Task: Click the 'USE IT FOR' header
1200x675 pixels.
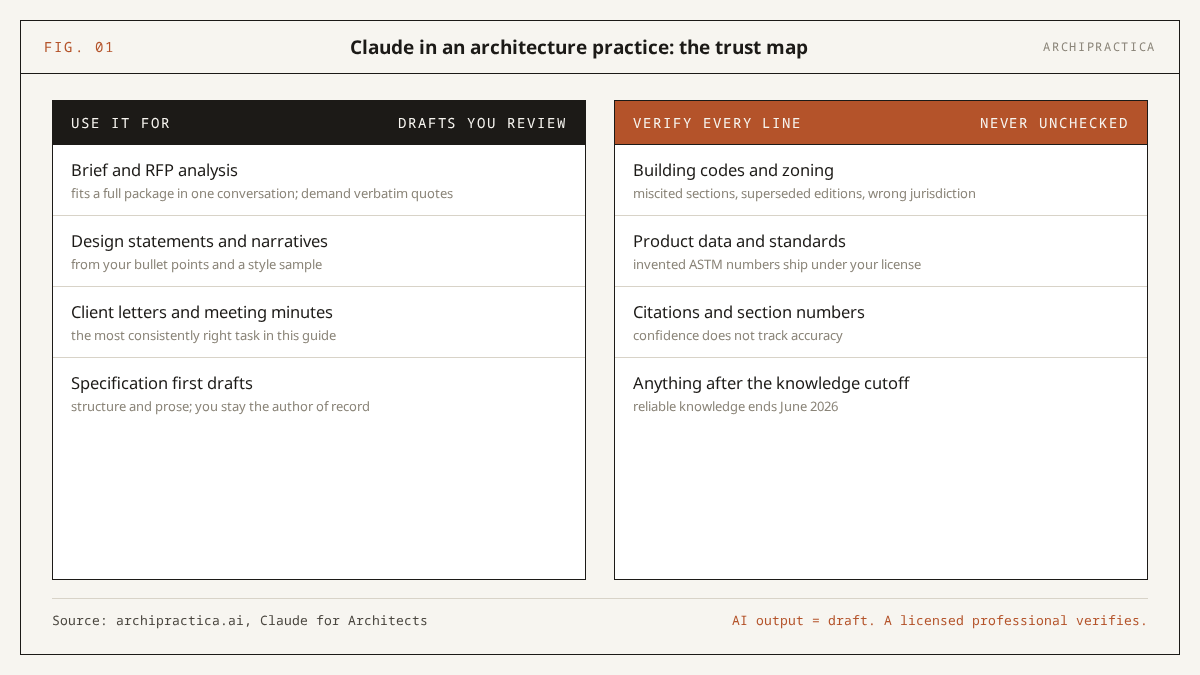Action: click(x=121, y=123)
